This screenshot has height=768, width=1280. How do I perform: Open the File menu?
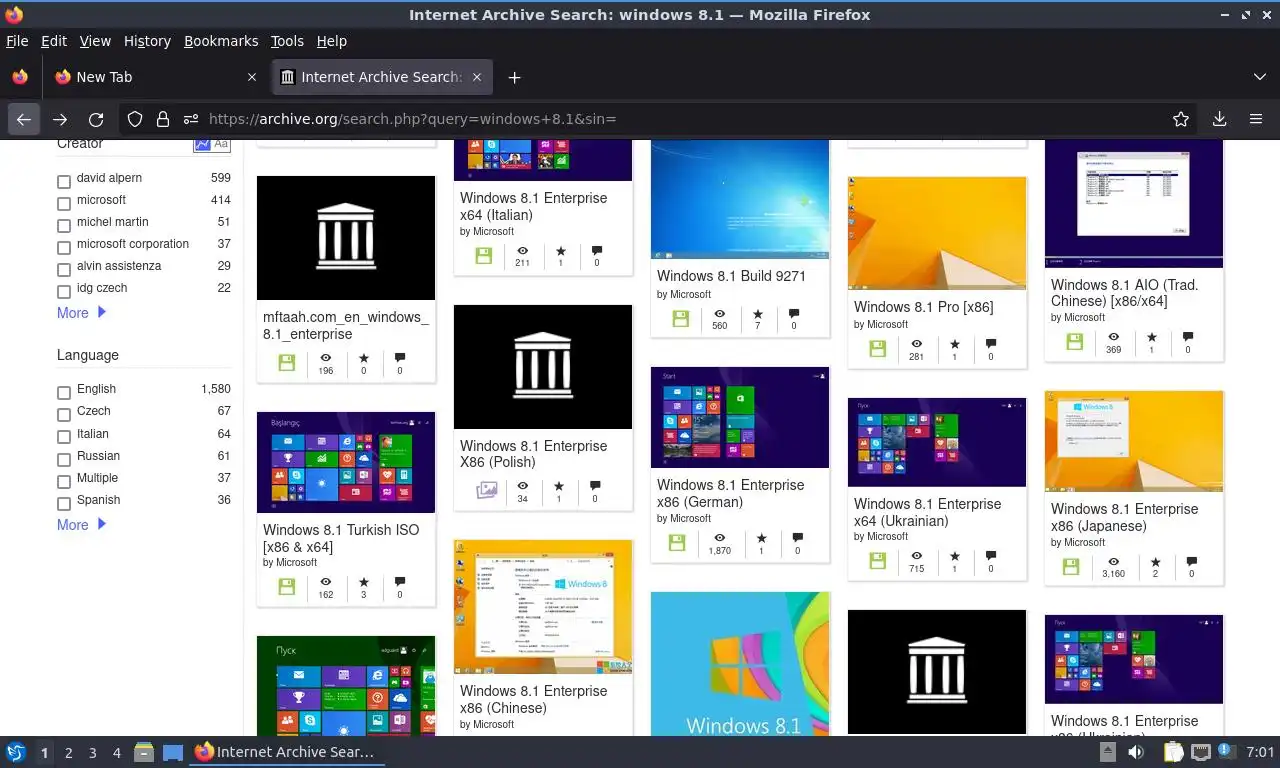point(17,41)
